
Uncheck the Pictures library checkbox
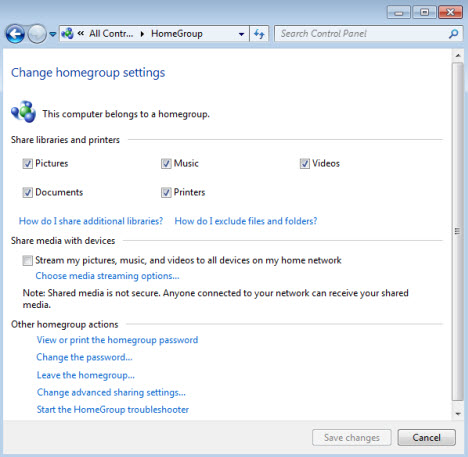(x=28, y=164)
